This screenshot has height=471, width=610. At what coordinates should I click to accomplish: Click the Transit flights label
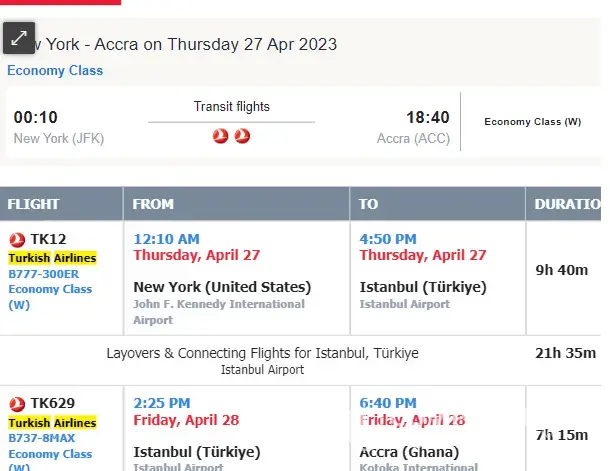231,107
